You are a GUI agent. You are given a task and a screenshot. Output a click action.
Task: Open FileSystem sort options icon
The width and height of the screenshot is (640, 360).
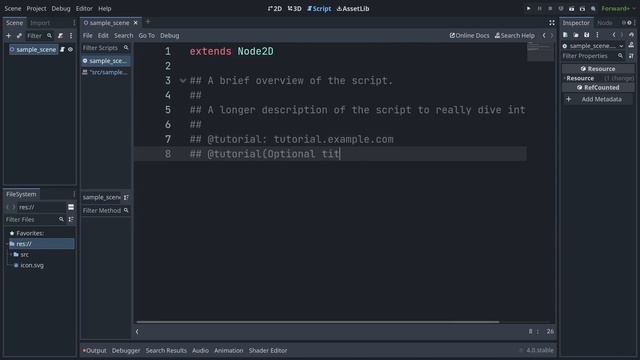(x=71, y=220)
